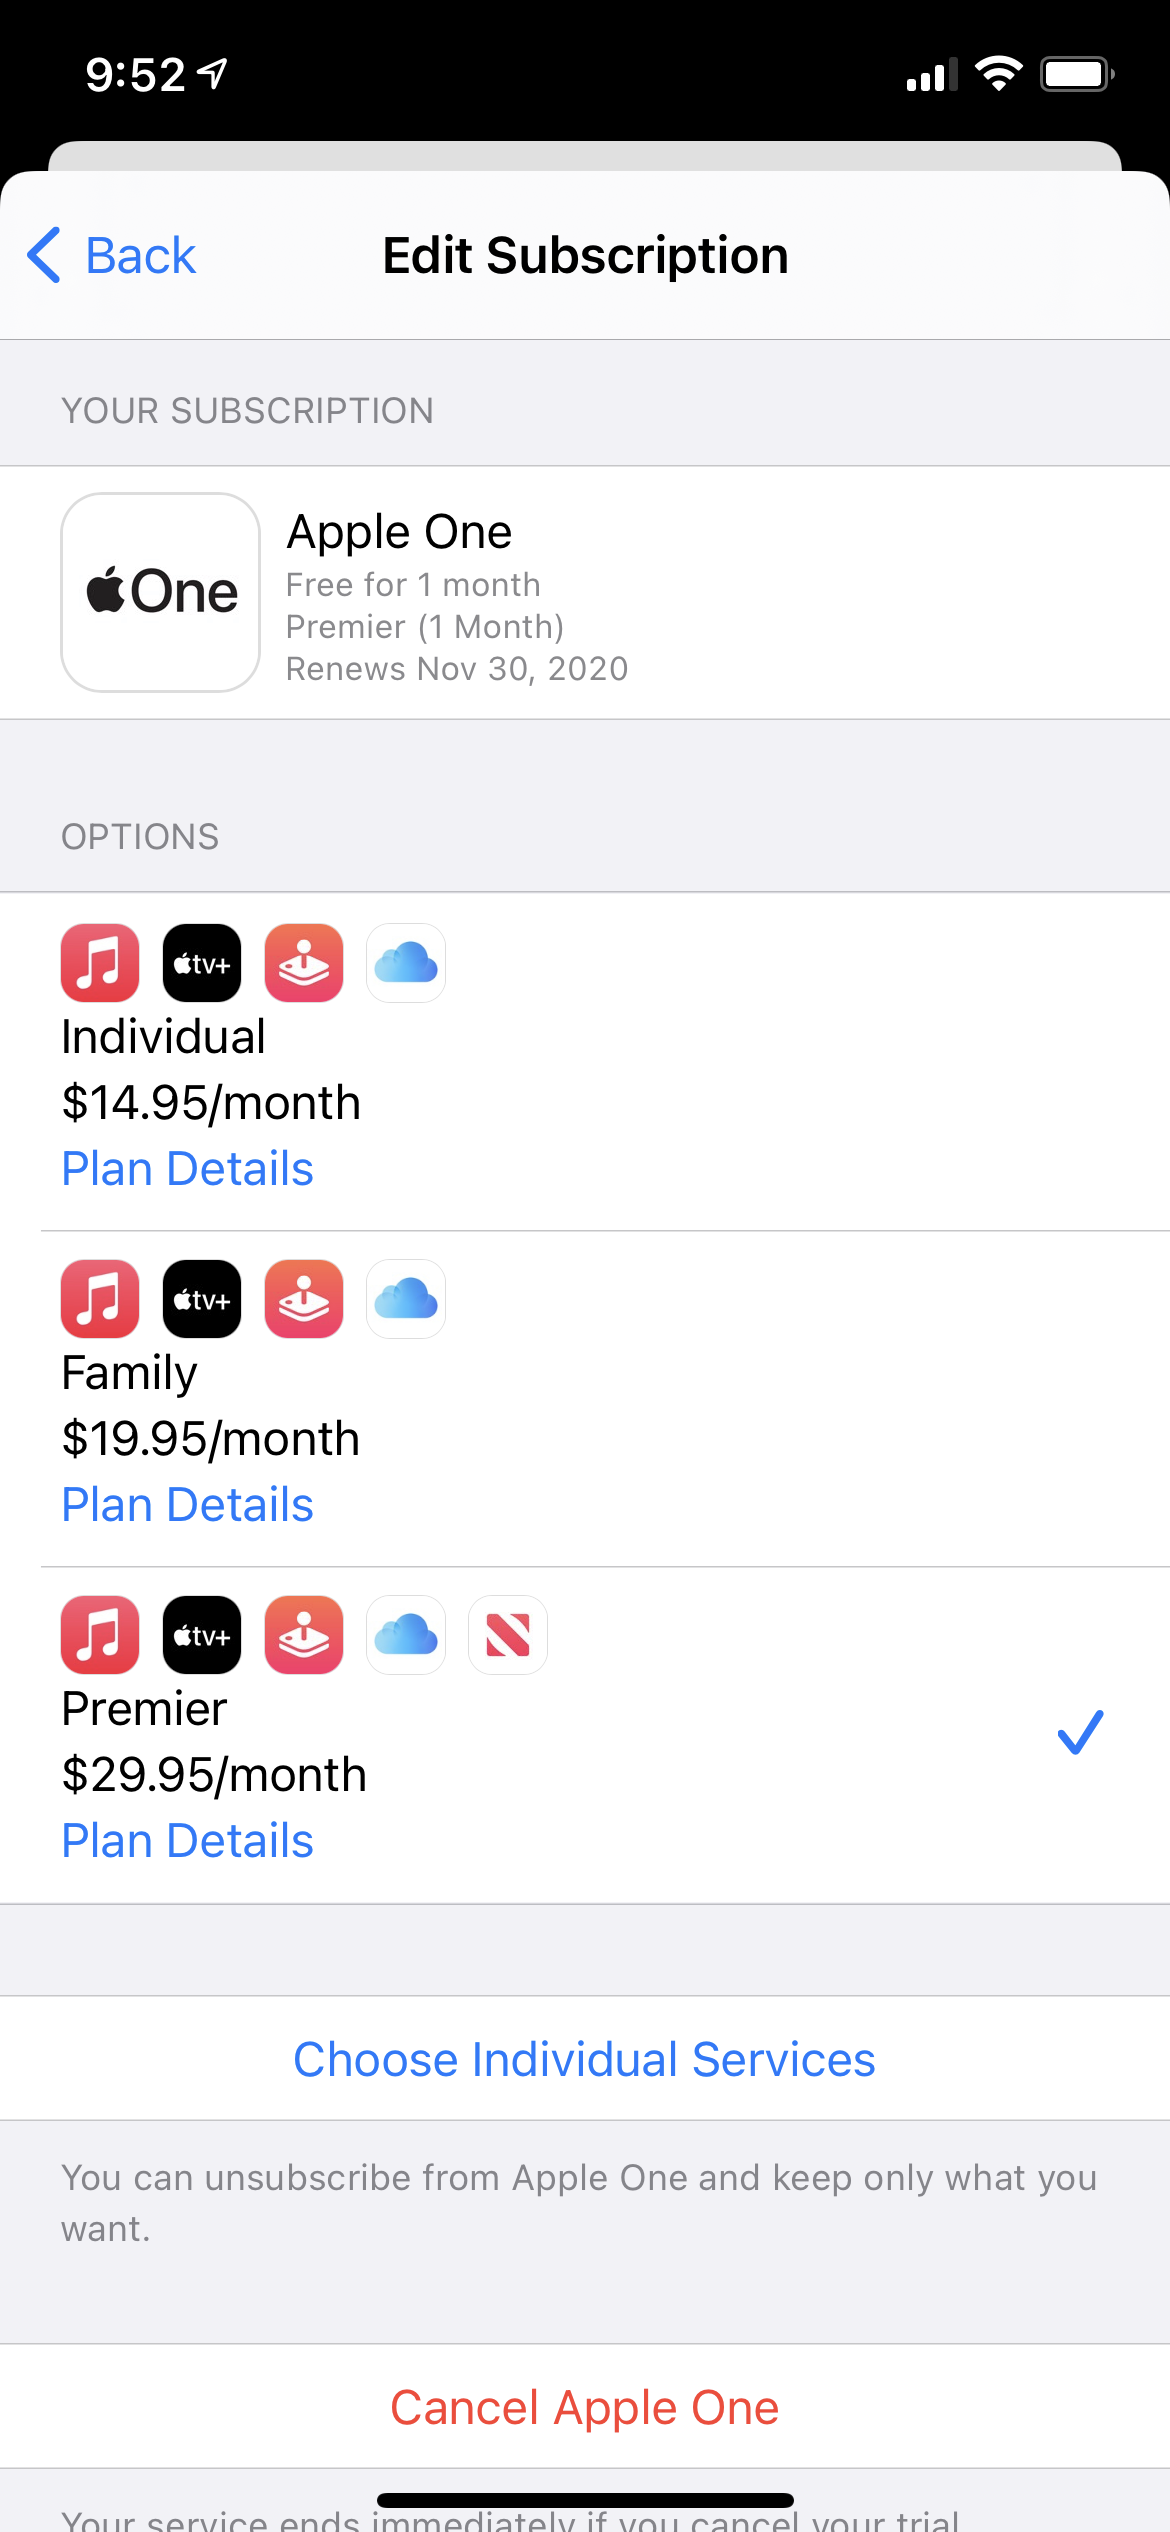Tap Cancel Apple One
This screenshot has width=1170, height=2532.
(585, 2408)
